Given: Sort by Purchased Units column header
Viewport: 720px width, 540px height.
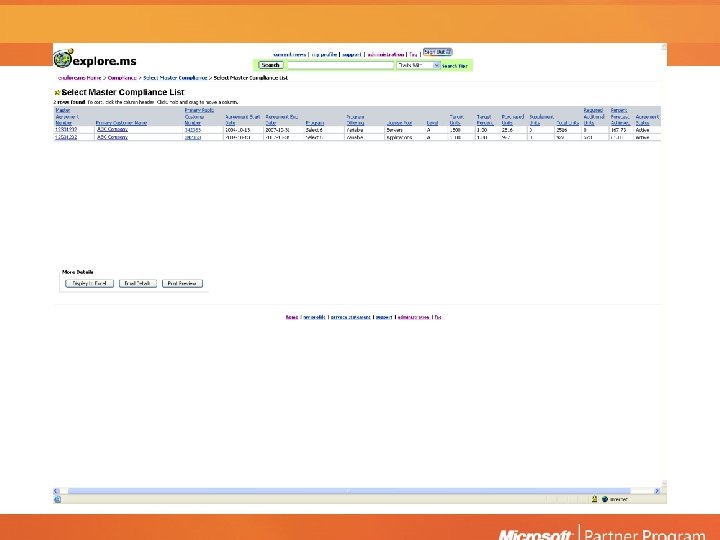Looking at the screenshot, I should coord(512,120).
